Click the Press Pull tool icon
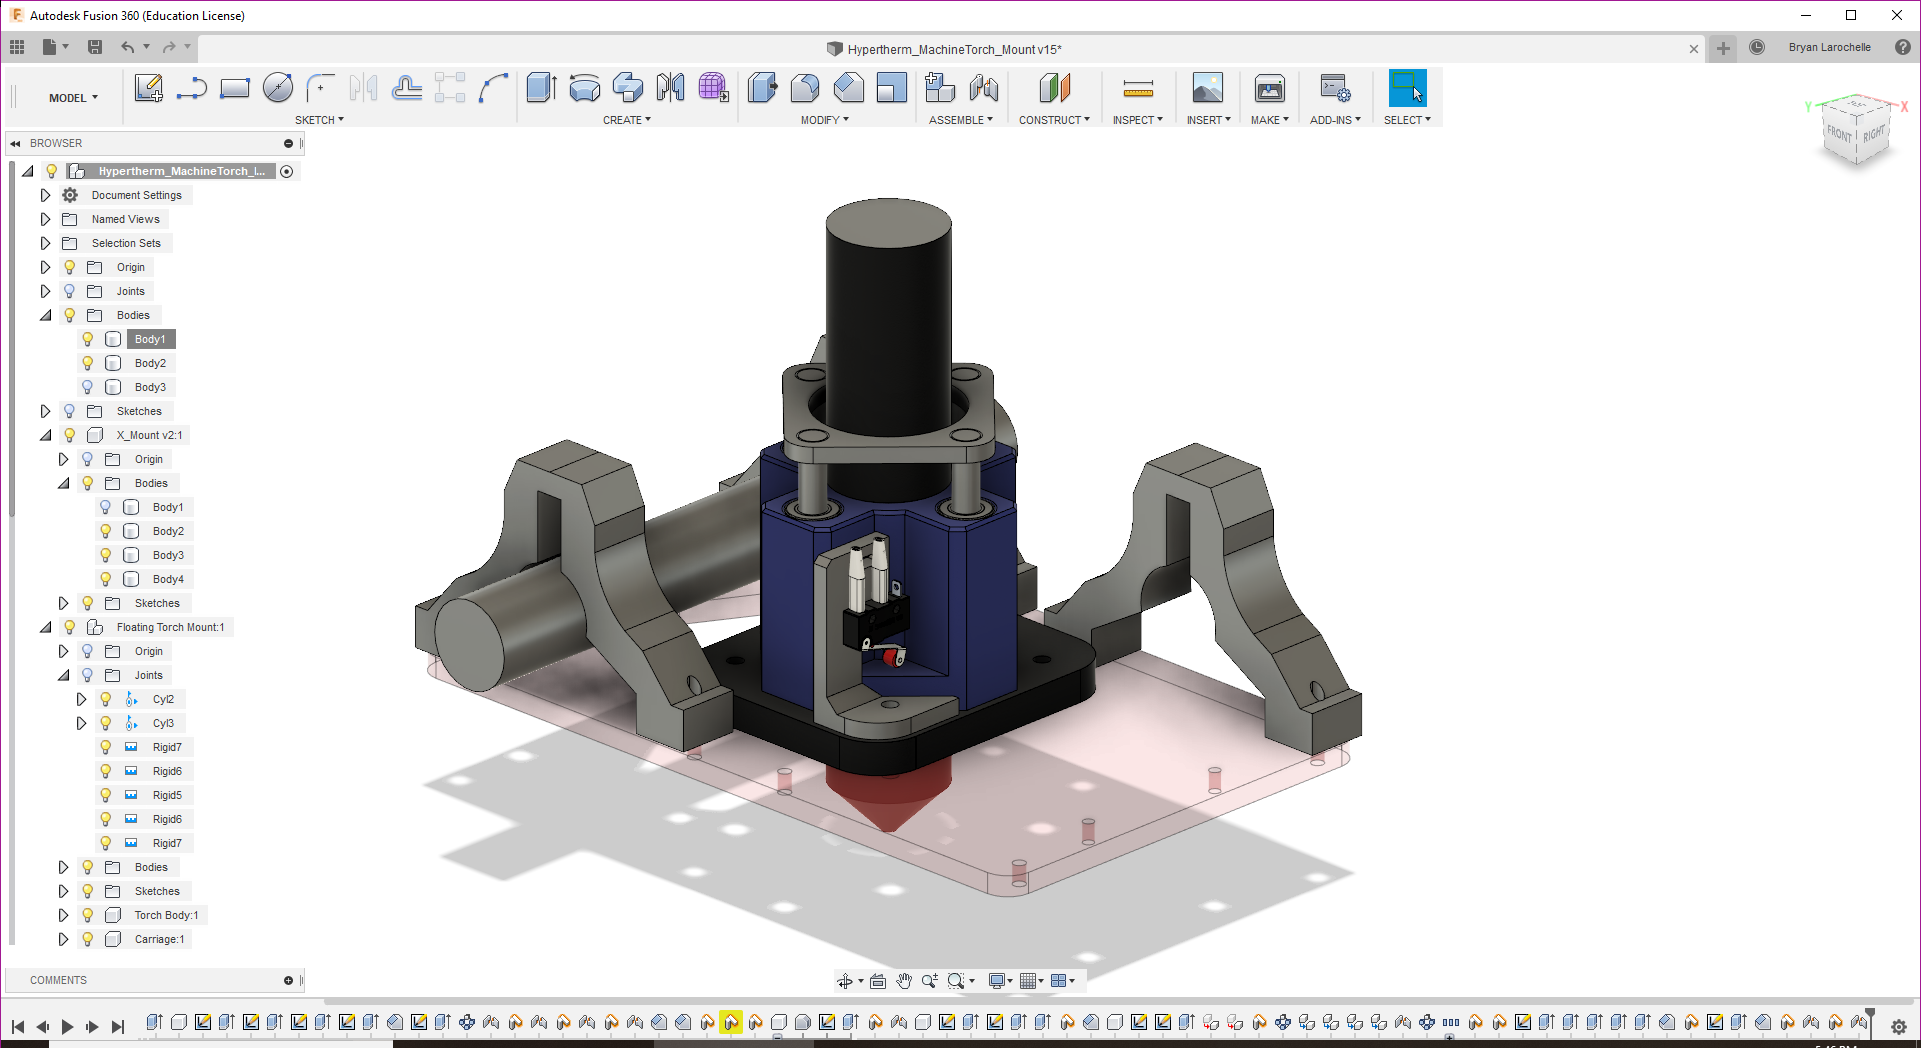1921x1048 pixels. coord(762,88)
